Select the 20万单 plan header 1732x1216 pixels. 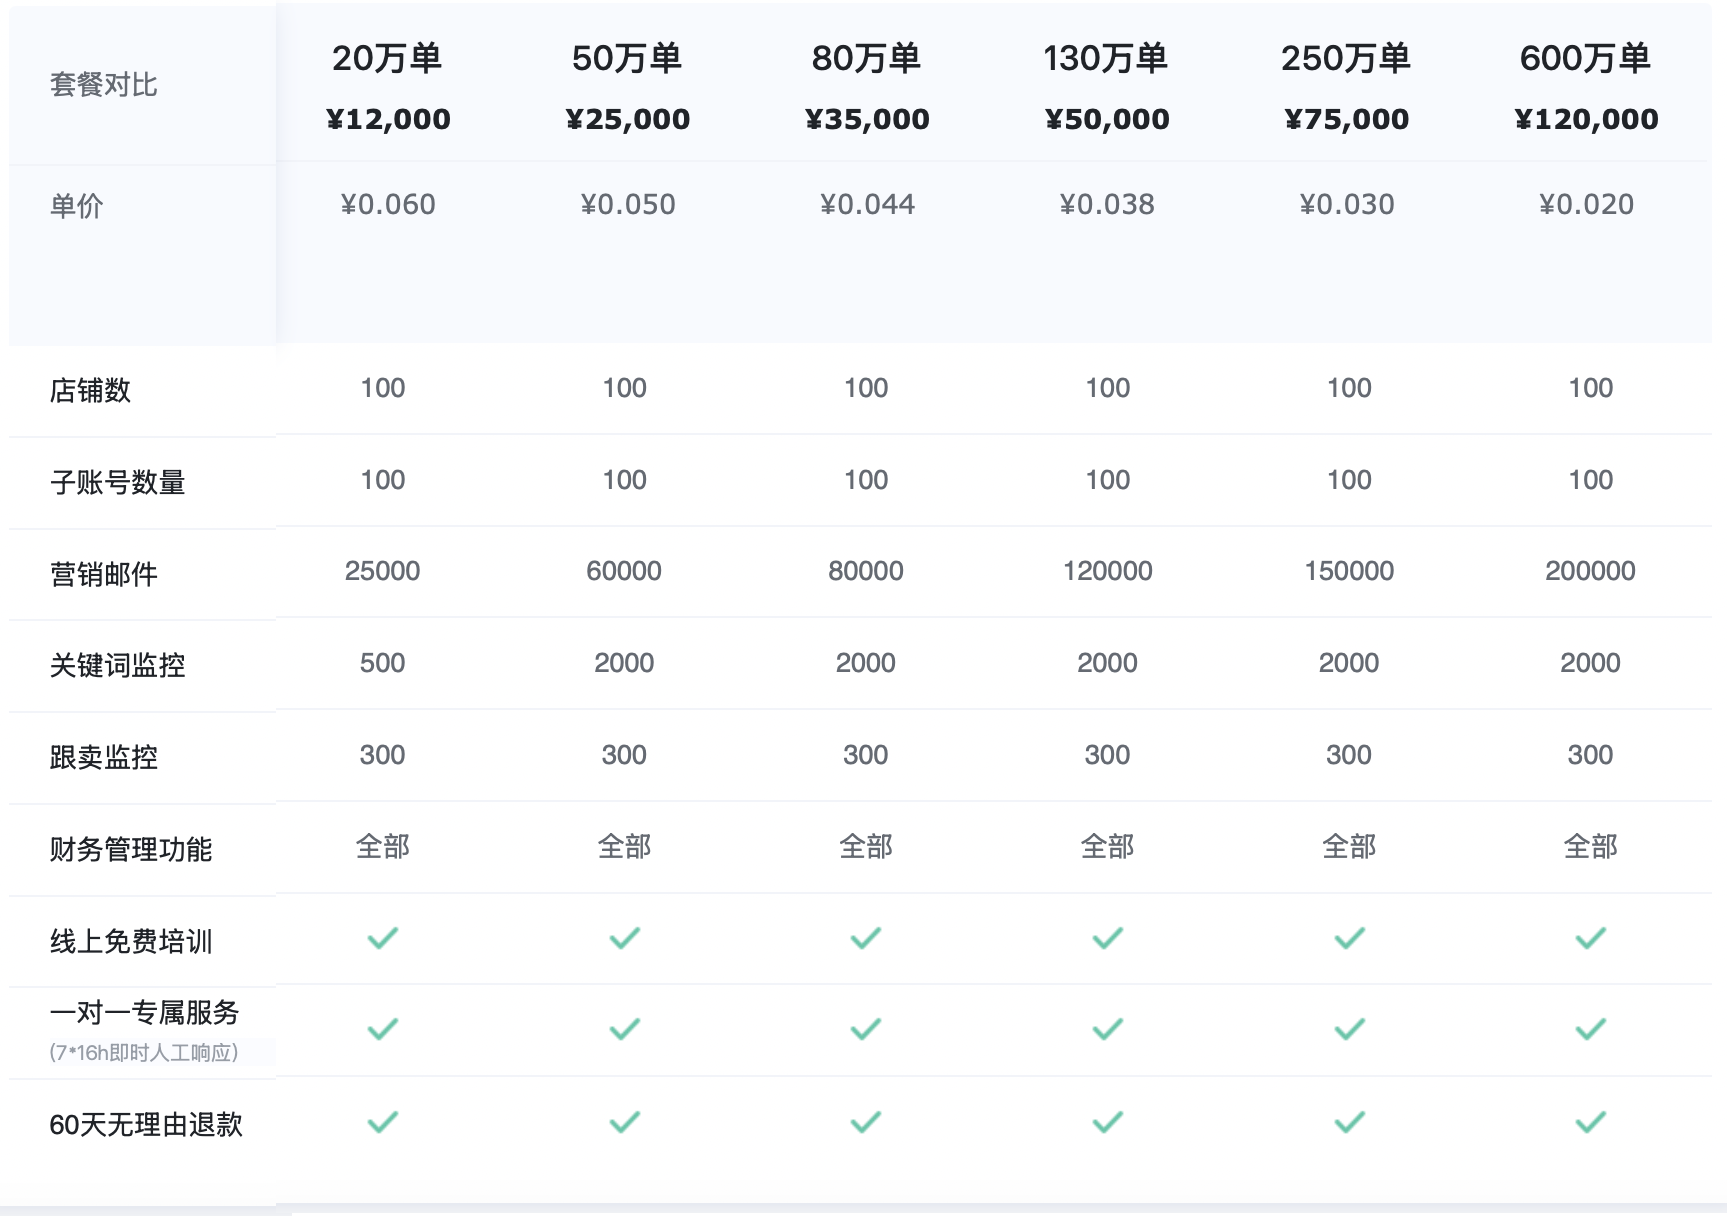pos(387,59)
